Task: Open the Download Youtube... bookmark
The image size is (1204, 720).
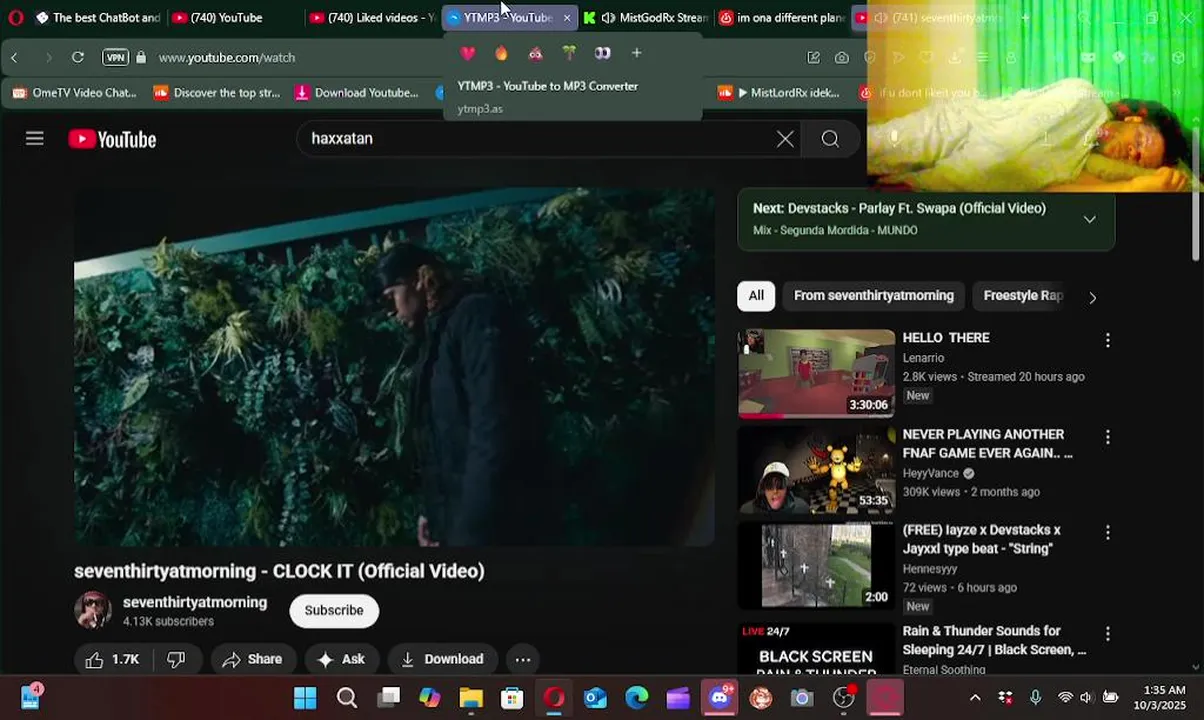Action: tap(357, 93)
